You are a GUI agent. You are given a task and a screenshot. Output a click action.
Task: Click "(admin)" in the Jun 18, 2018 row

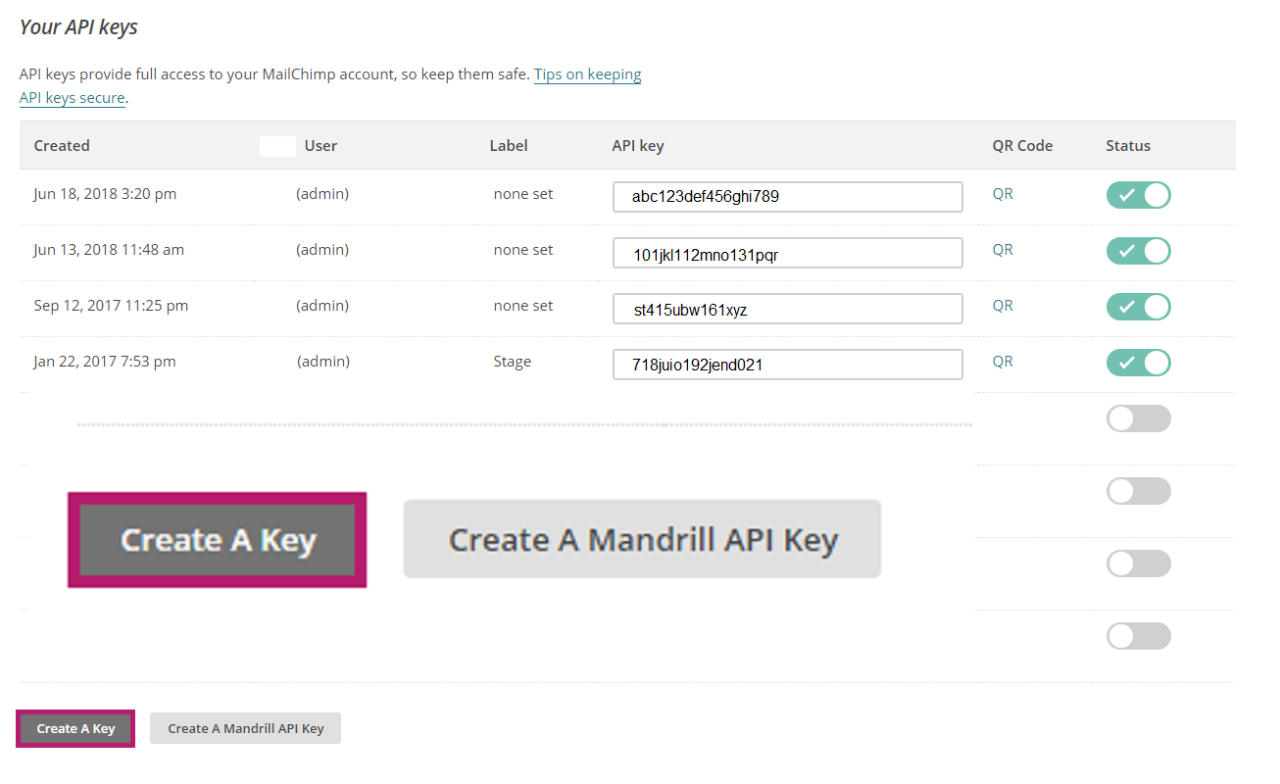click(x=322, y=194)
